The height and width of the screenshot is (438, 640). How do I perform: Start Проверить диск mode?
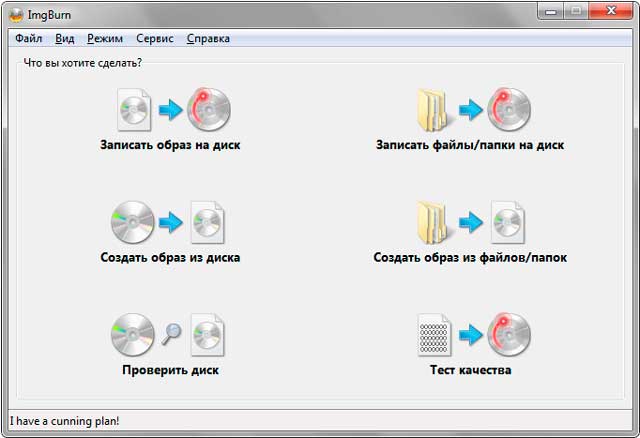pyautogui.click(x=171, y=370)
